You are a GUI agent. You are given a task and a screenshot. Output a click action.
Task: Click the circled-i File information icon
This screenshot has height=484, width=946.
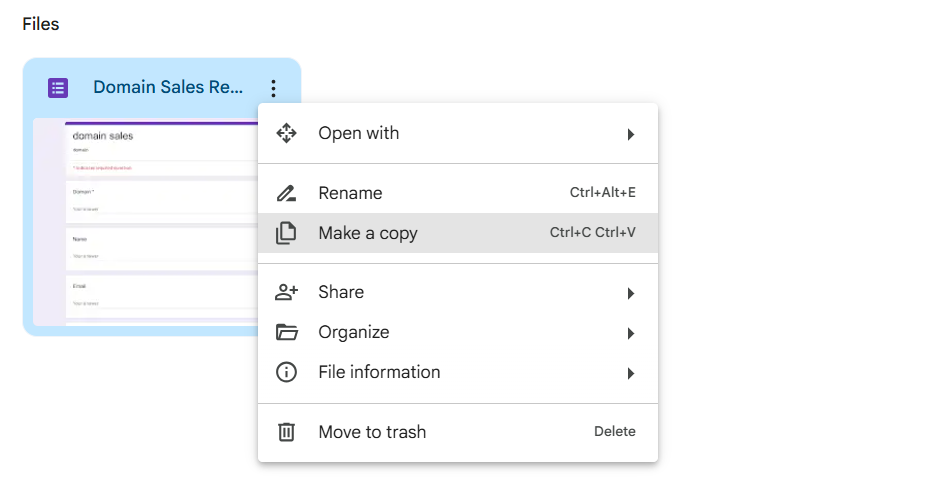coord(286,372)
